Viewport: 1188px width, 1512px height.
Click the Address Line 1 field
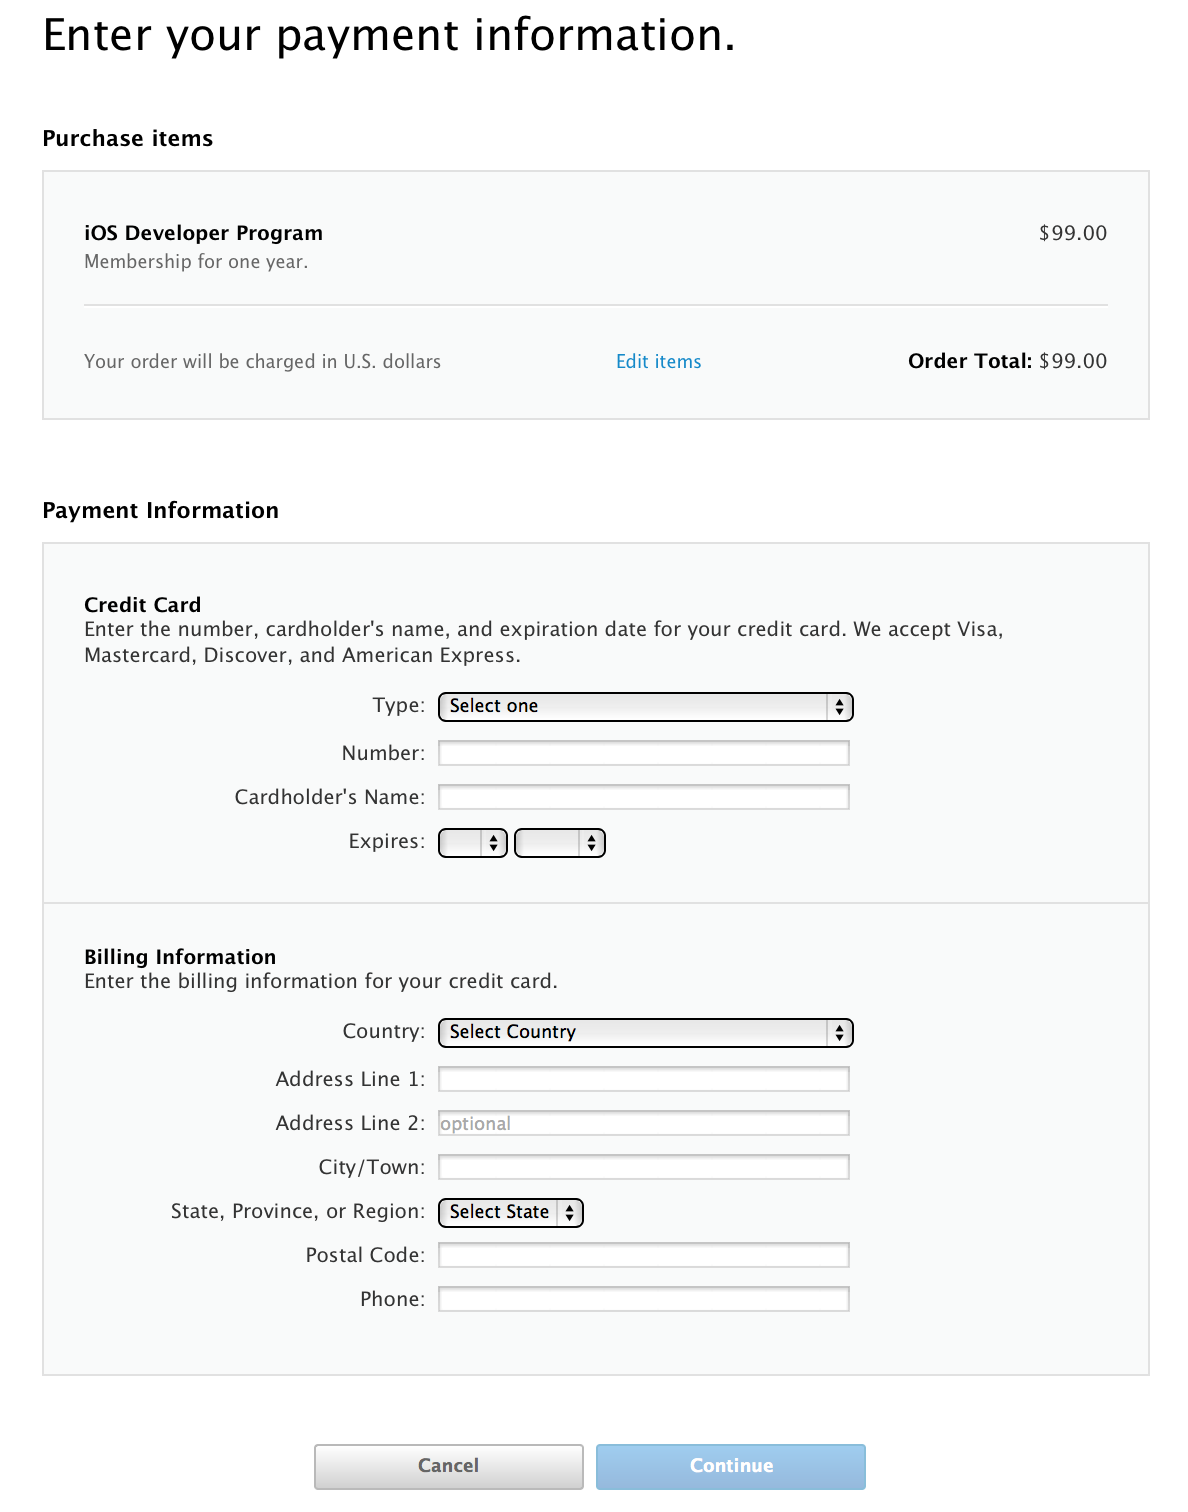(x=644, y=1079)
